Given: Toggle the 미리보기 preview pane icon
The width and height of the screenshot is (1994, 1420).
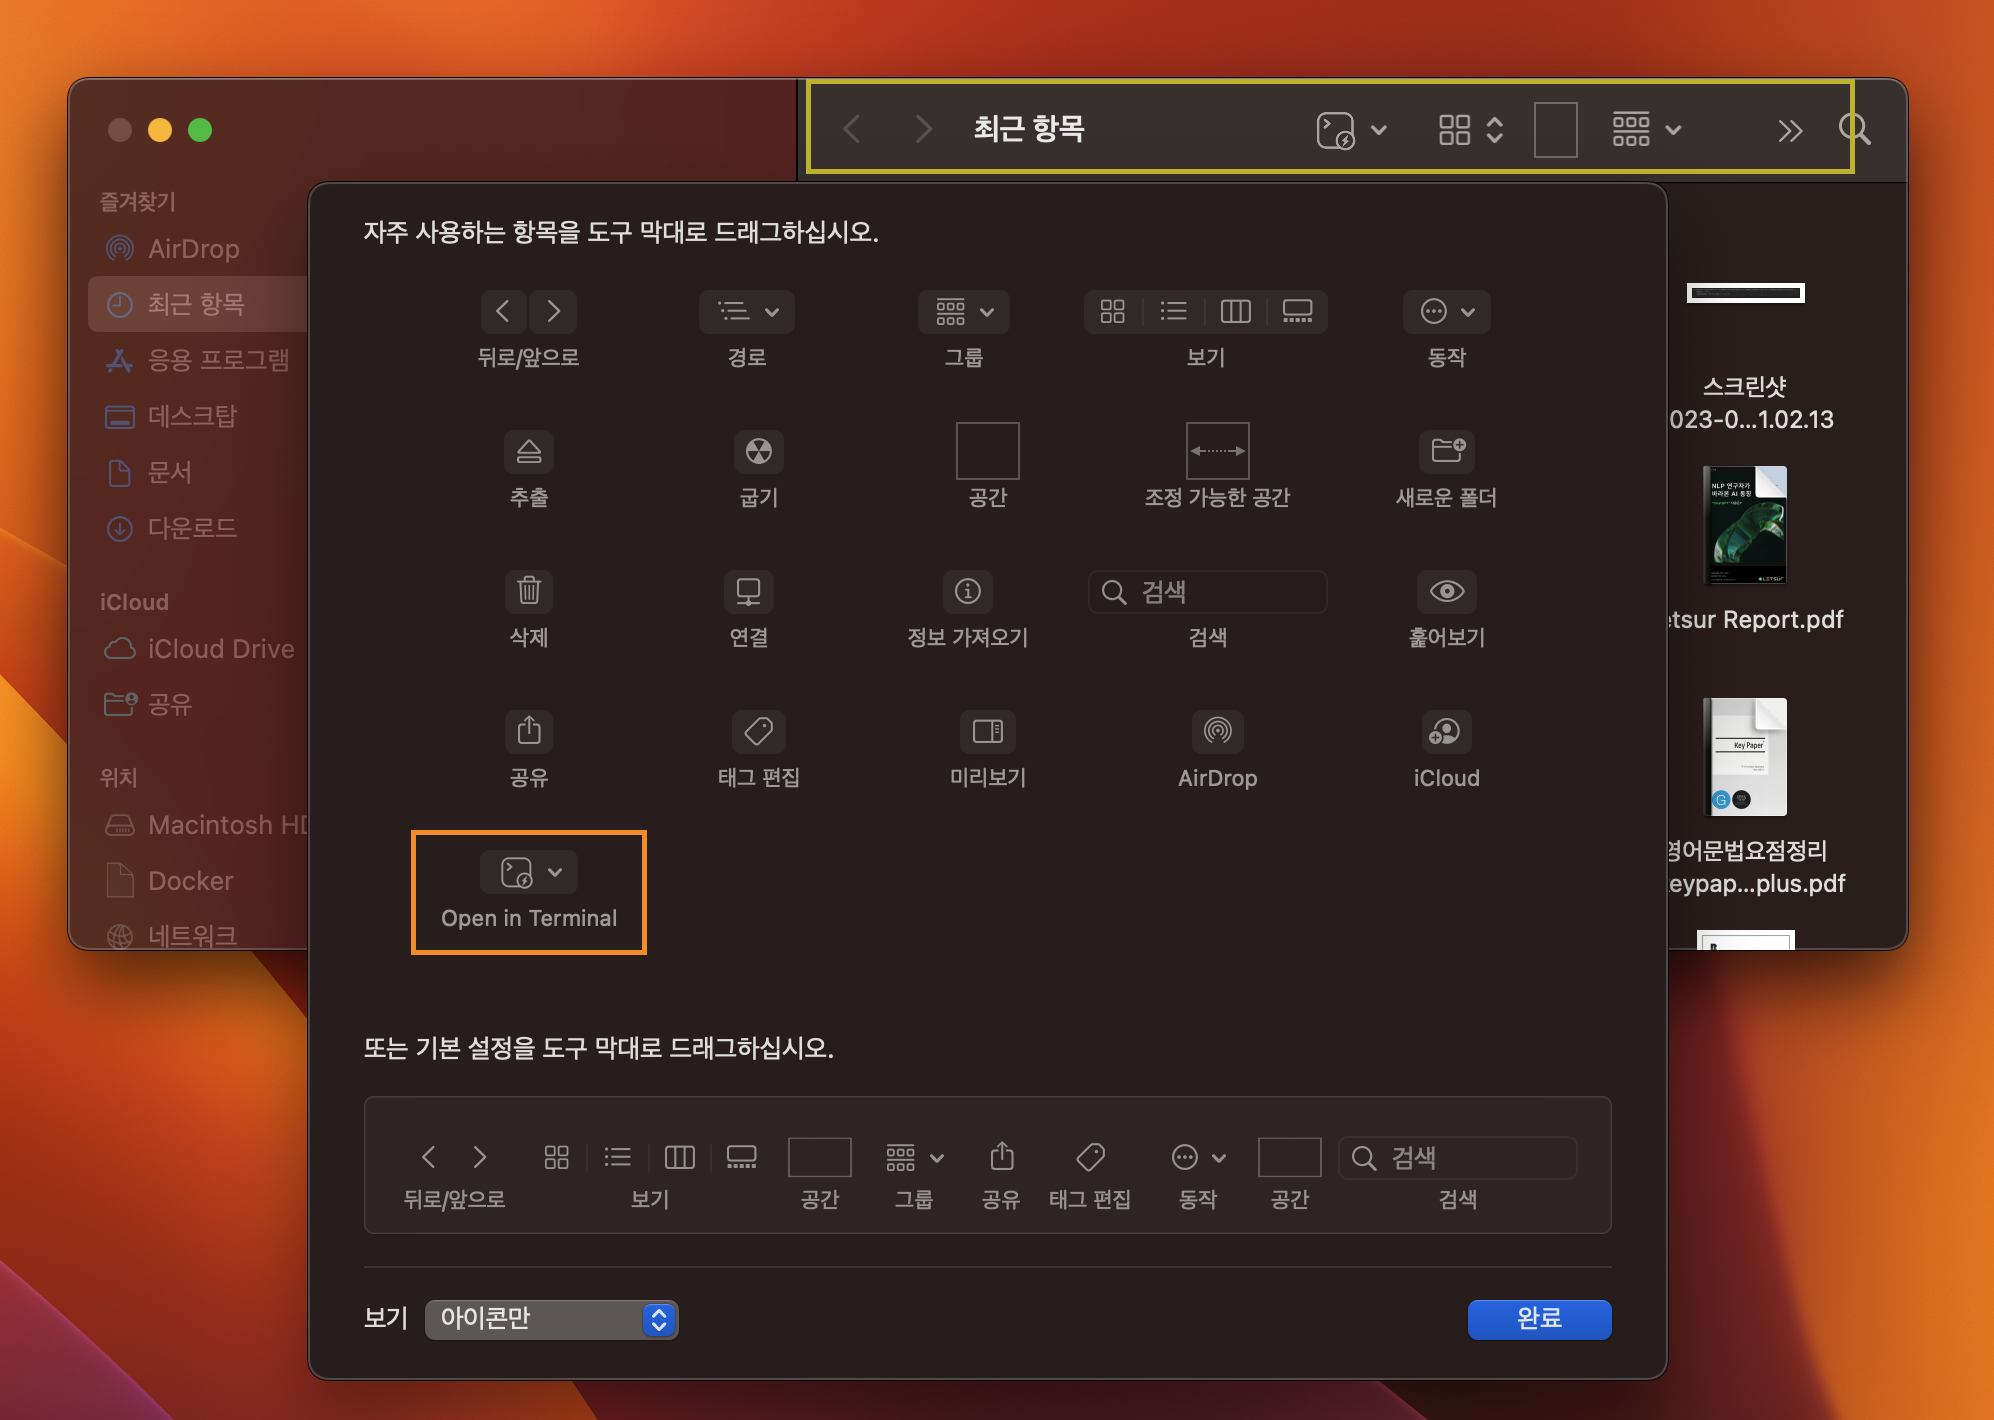Looking at the screenshot, I should click(987, 731).
